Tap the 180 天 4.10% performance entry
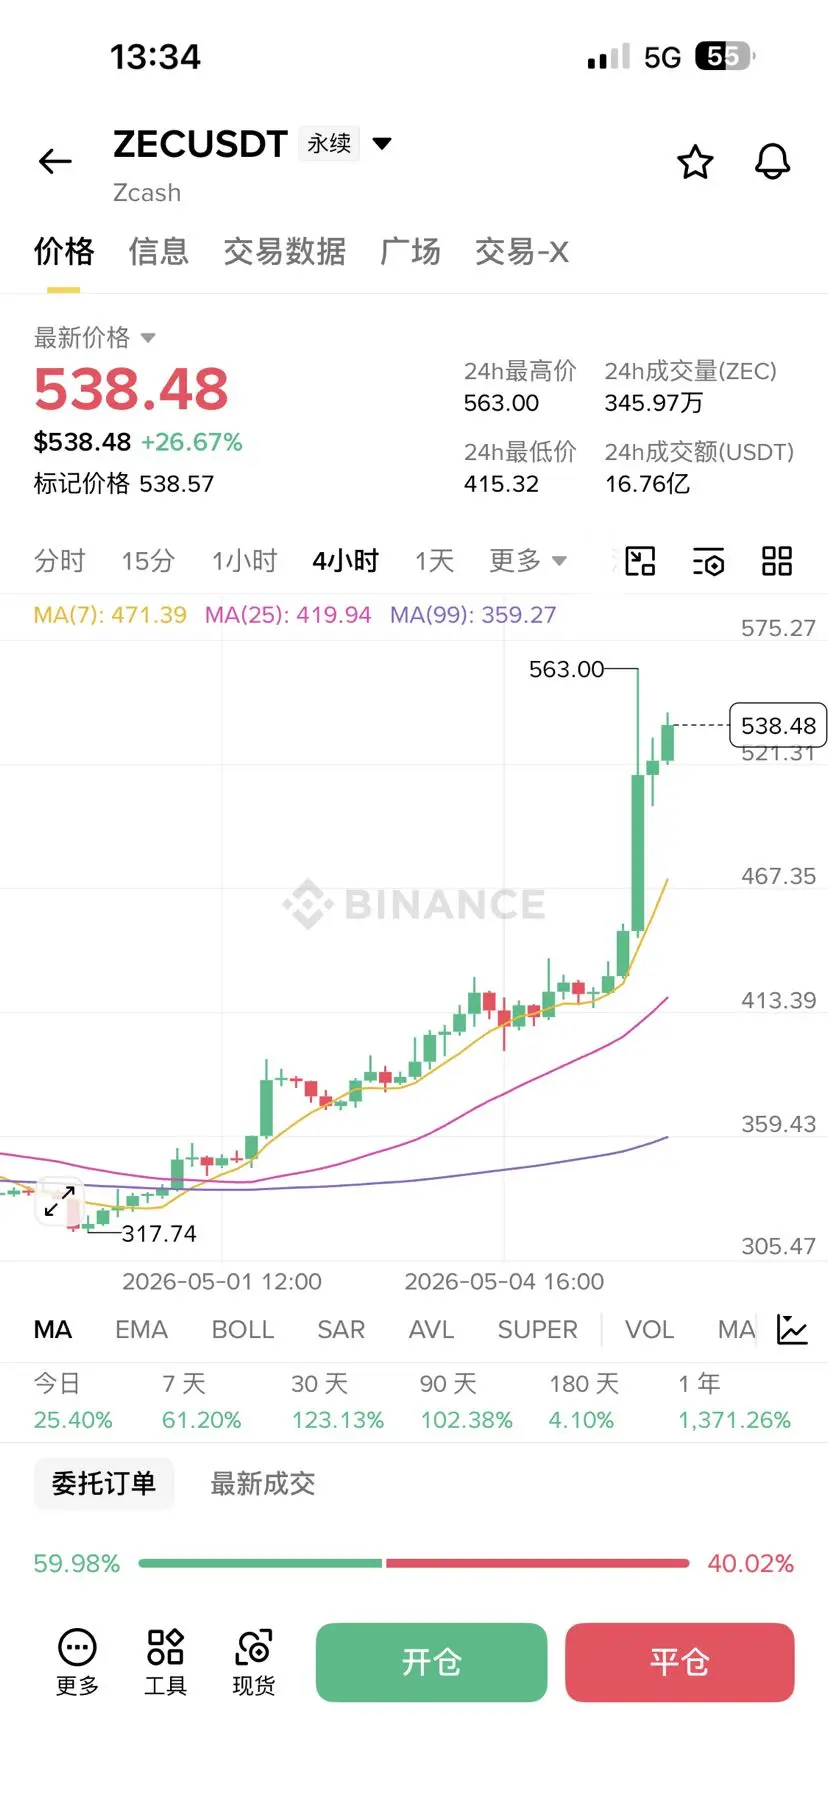Screen dimensions: 828x1793 click(584, 1402)
